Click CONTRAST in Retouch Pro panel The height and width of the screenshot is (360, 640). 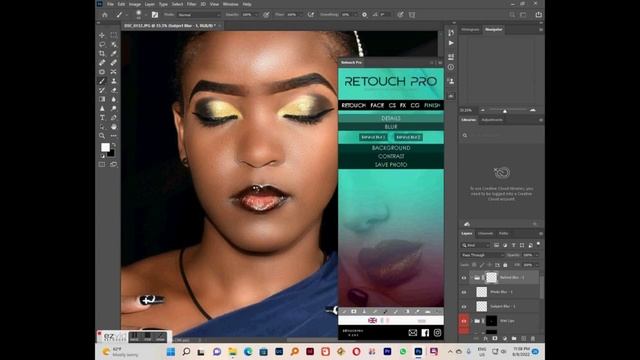[391, 156]
